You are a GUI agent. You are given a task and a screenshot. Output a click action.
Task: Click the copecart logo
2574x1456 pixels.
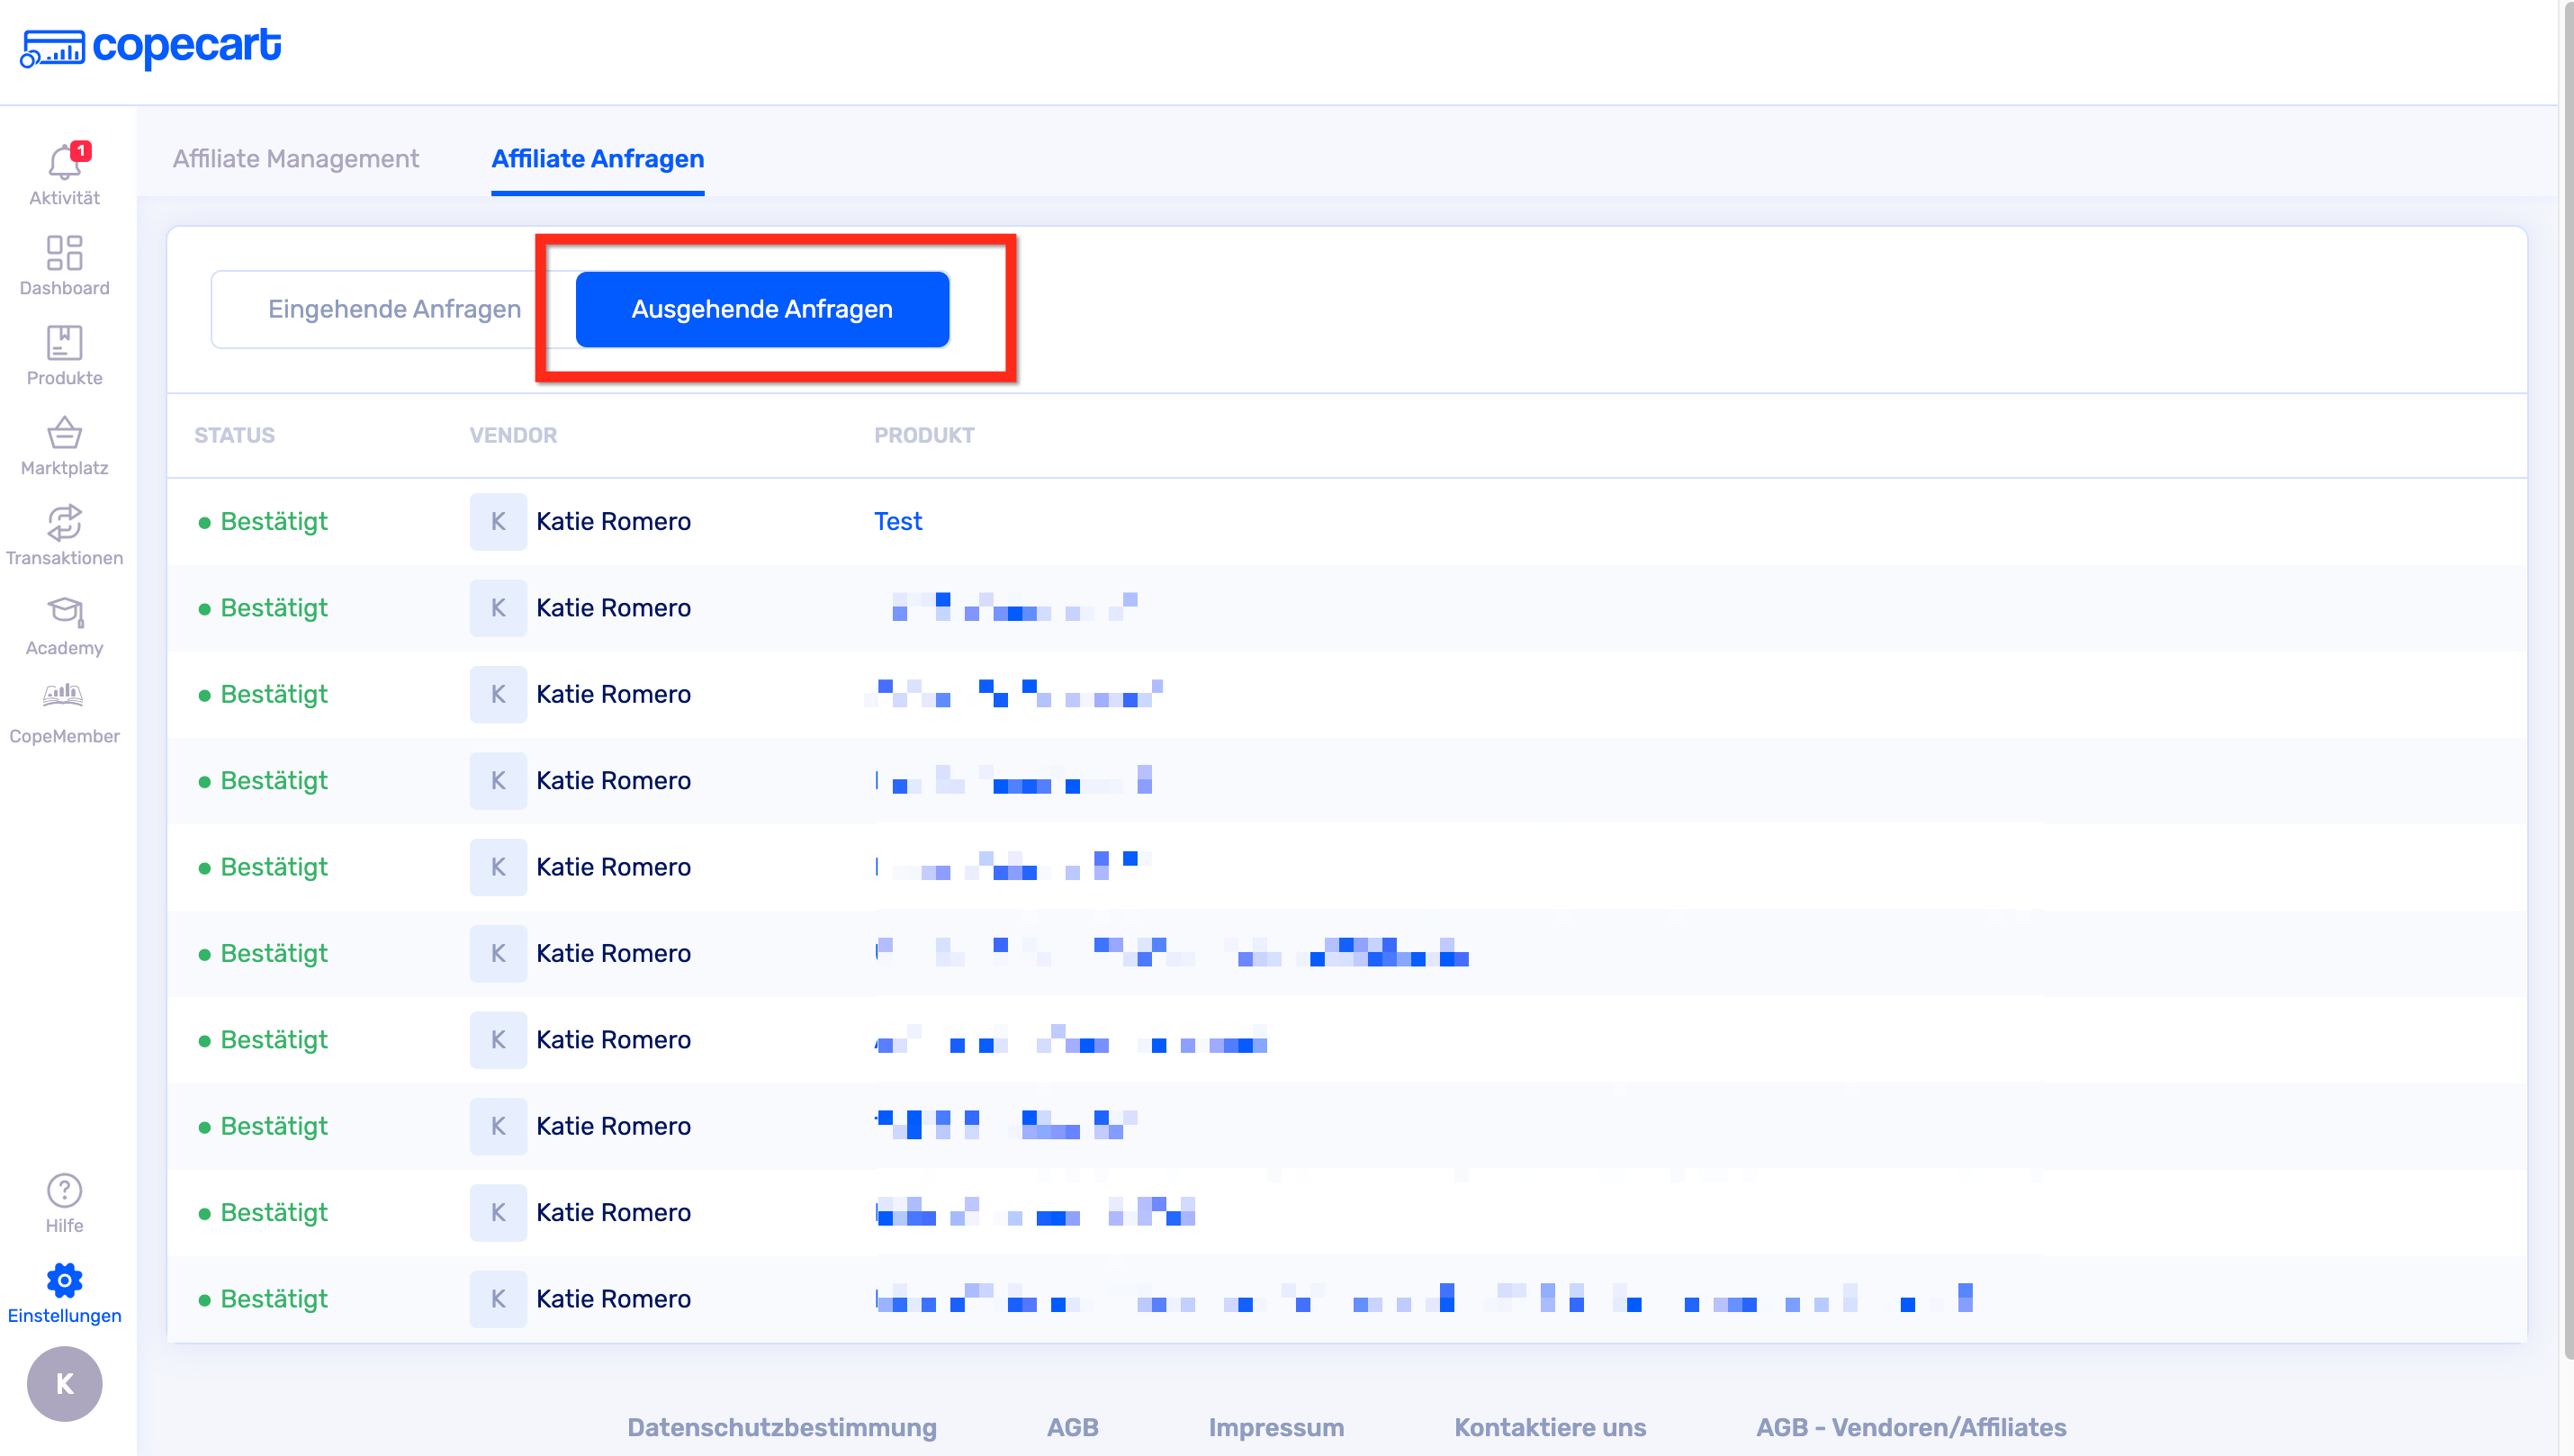click(x=152, y=46)
